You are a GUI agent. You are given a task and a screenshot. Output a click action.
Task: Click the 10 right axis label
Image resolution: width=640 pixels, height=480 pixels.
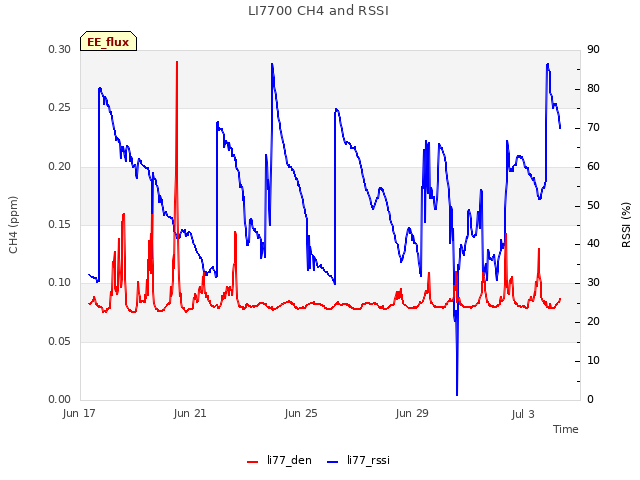pyautogui.click(x=593, y=360)
